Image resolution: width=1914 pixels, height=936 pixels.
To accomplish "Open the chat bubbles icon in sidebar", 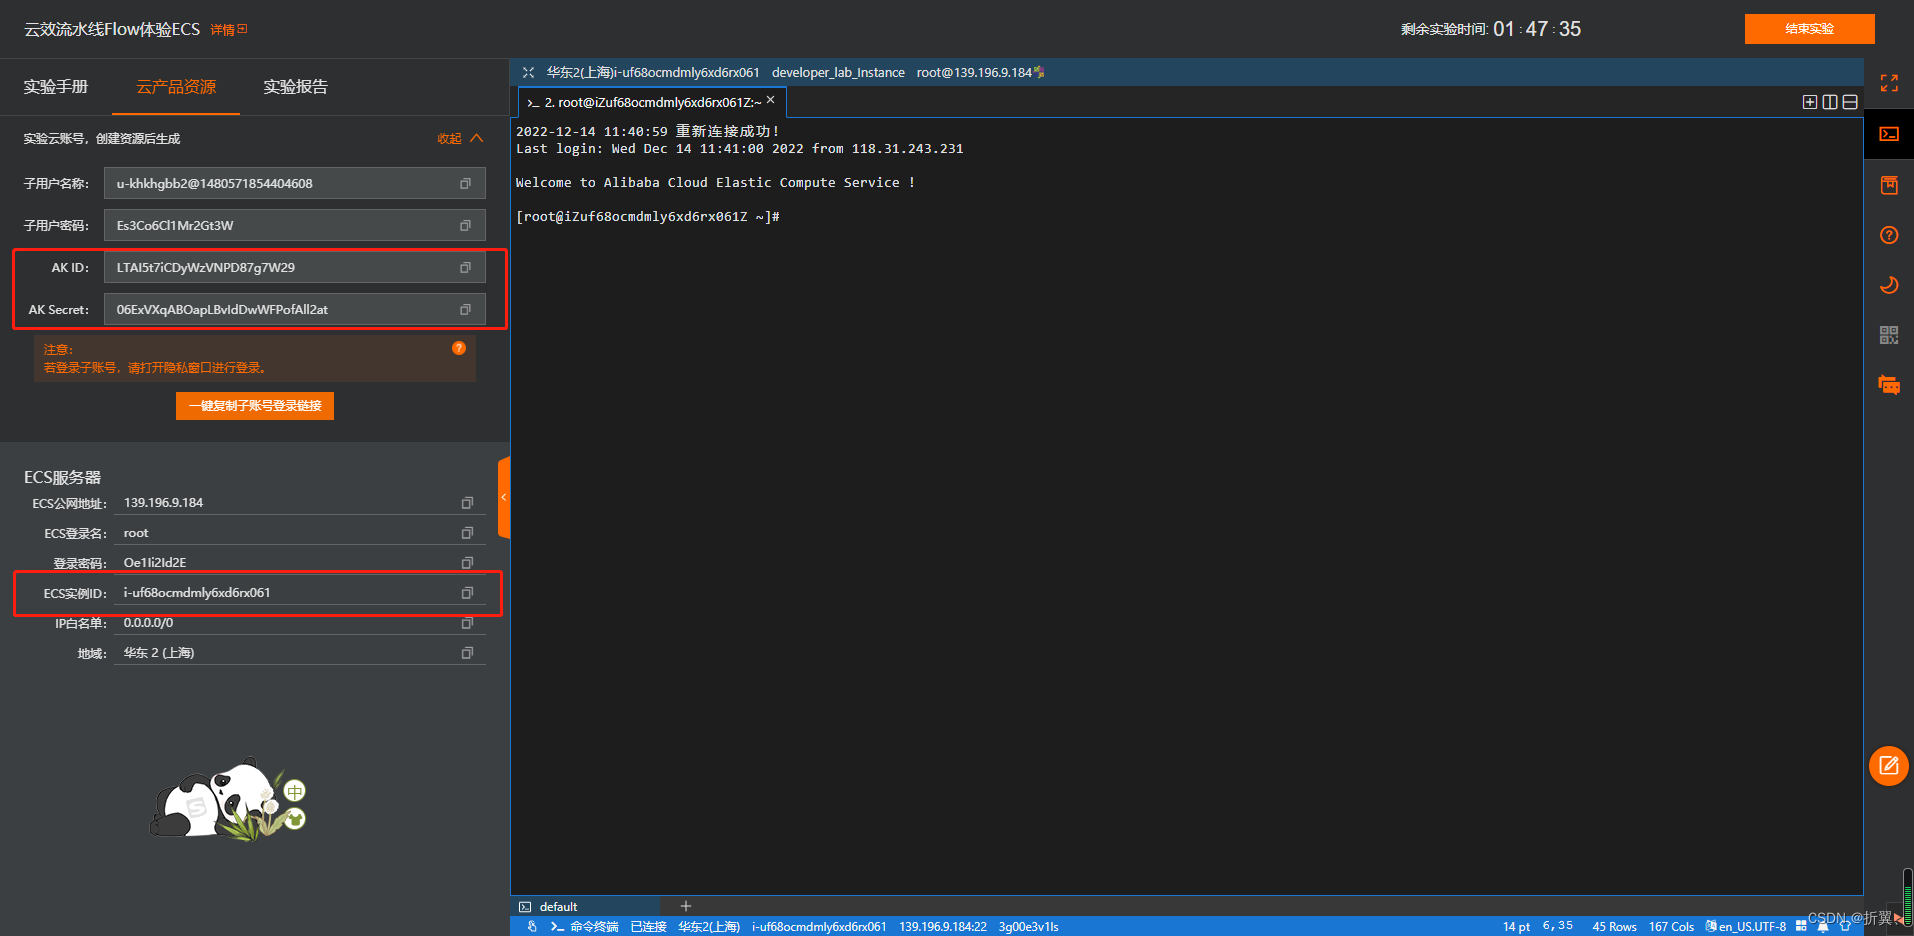I will pos(1888,385).
